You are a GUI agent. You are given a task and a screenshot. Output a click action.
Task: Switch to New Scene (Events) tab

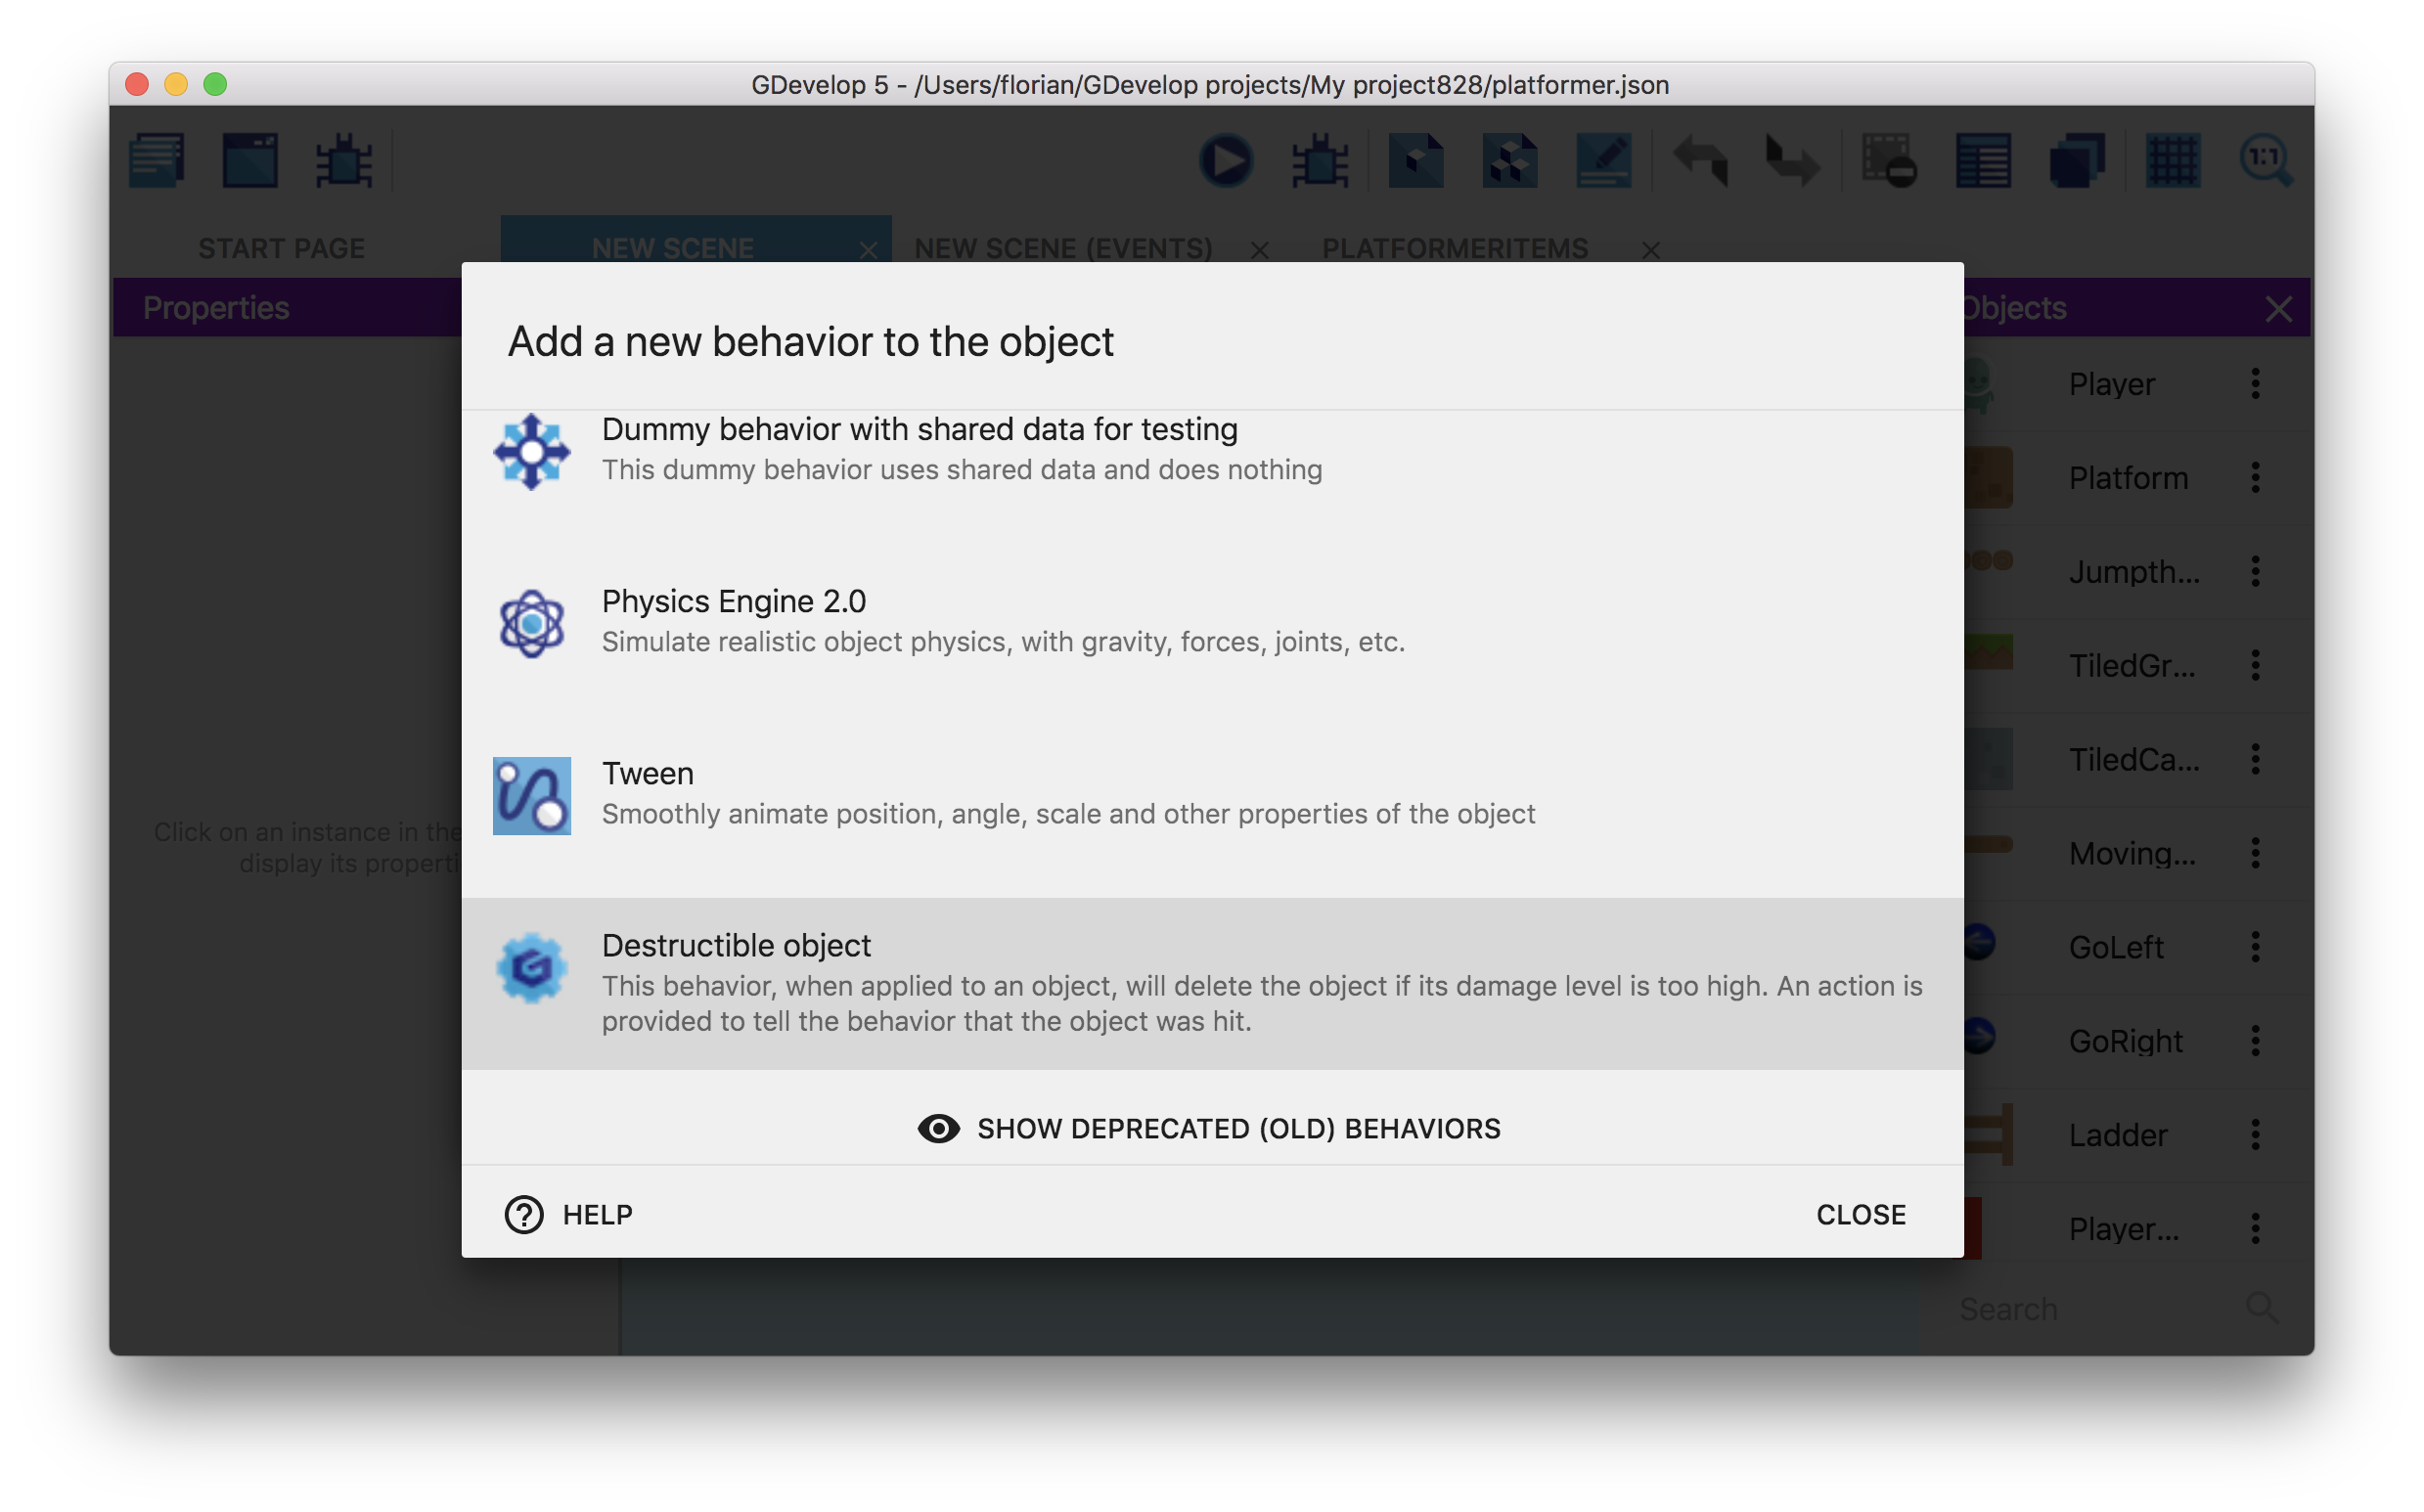1063,247
